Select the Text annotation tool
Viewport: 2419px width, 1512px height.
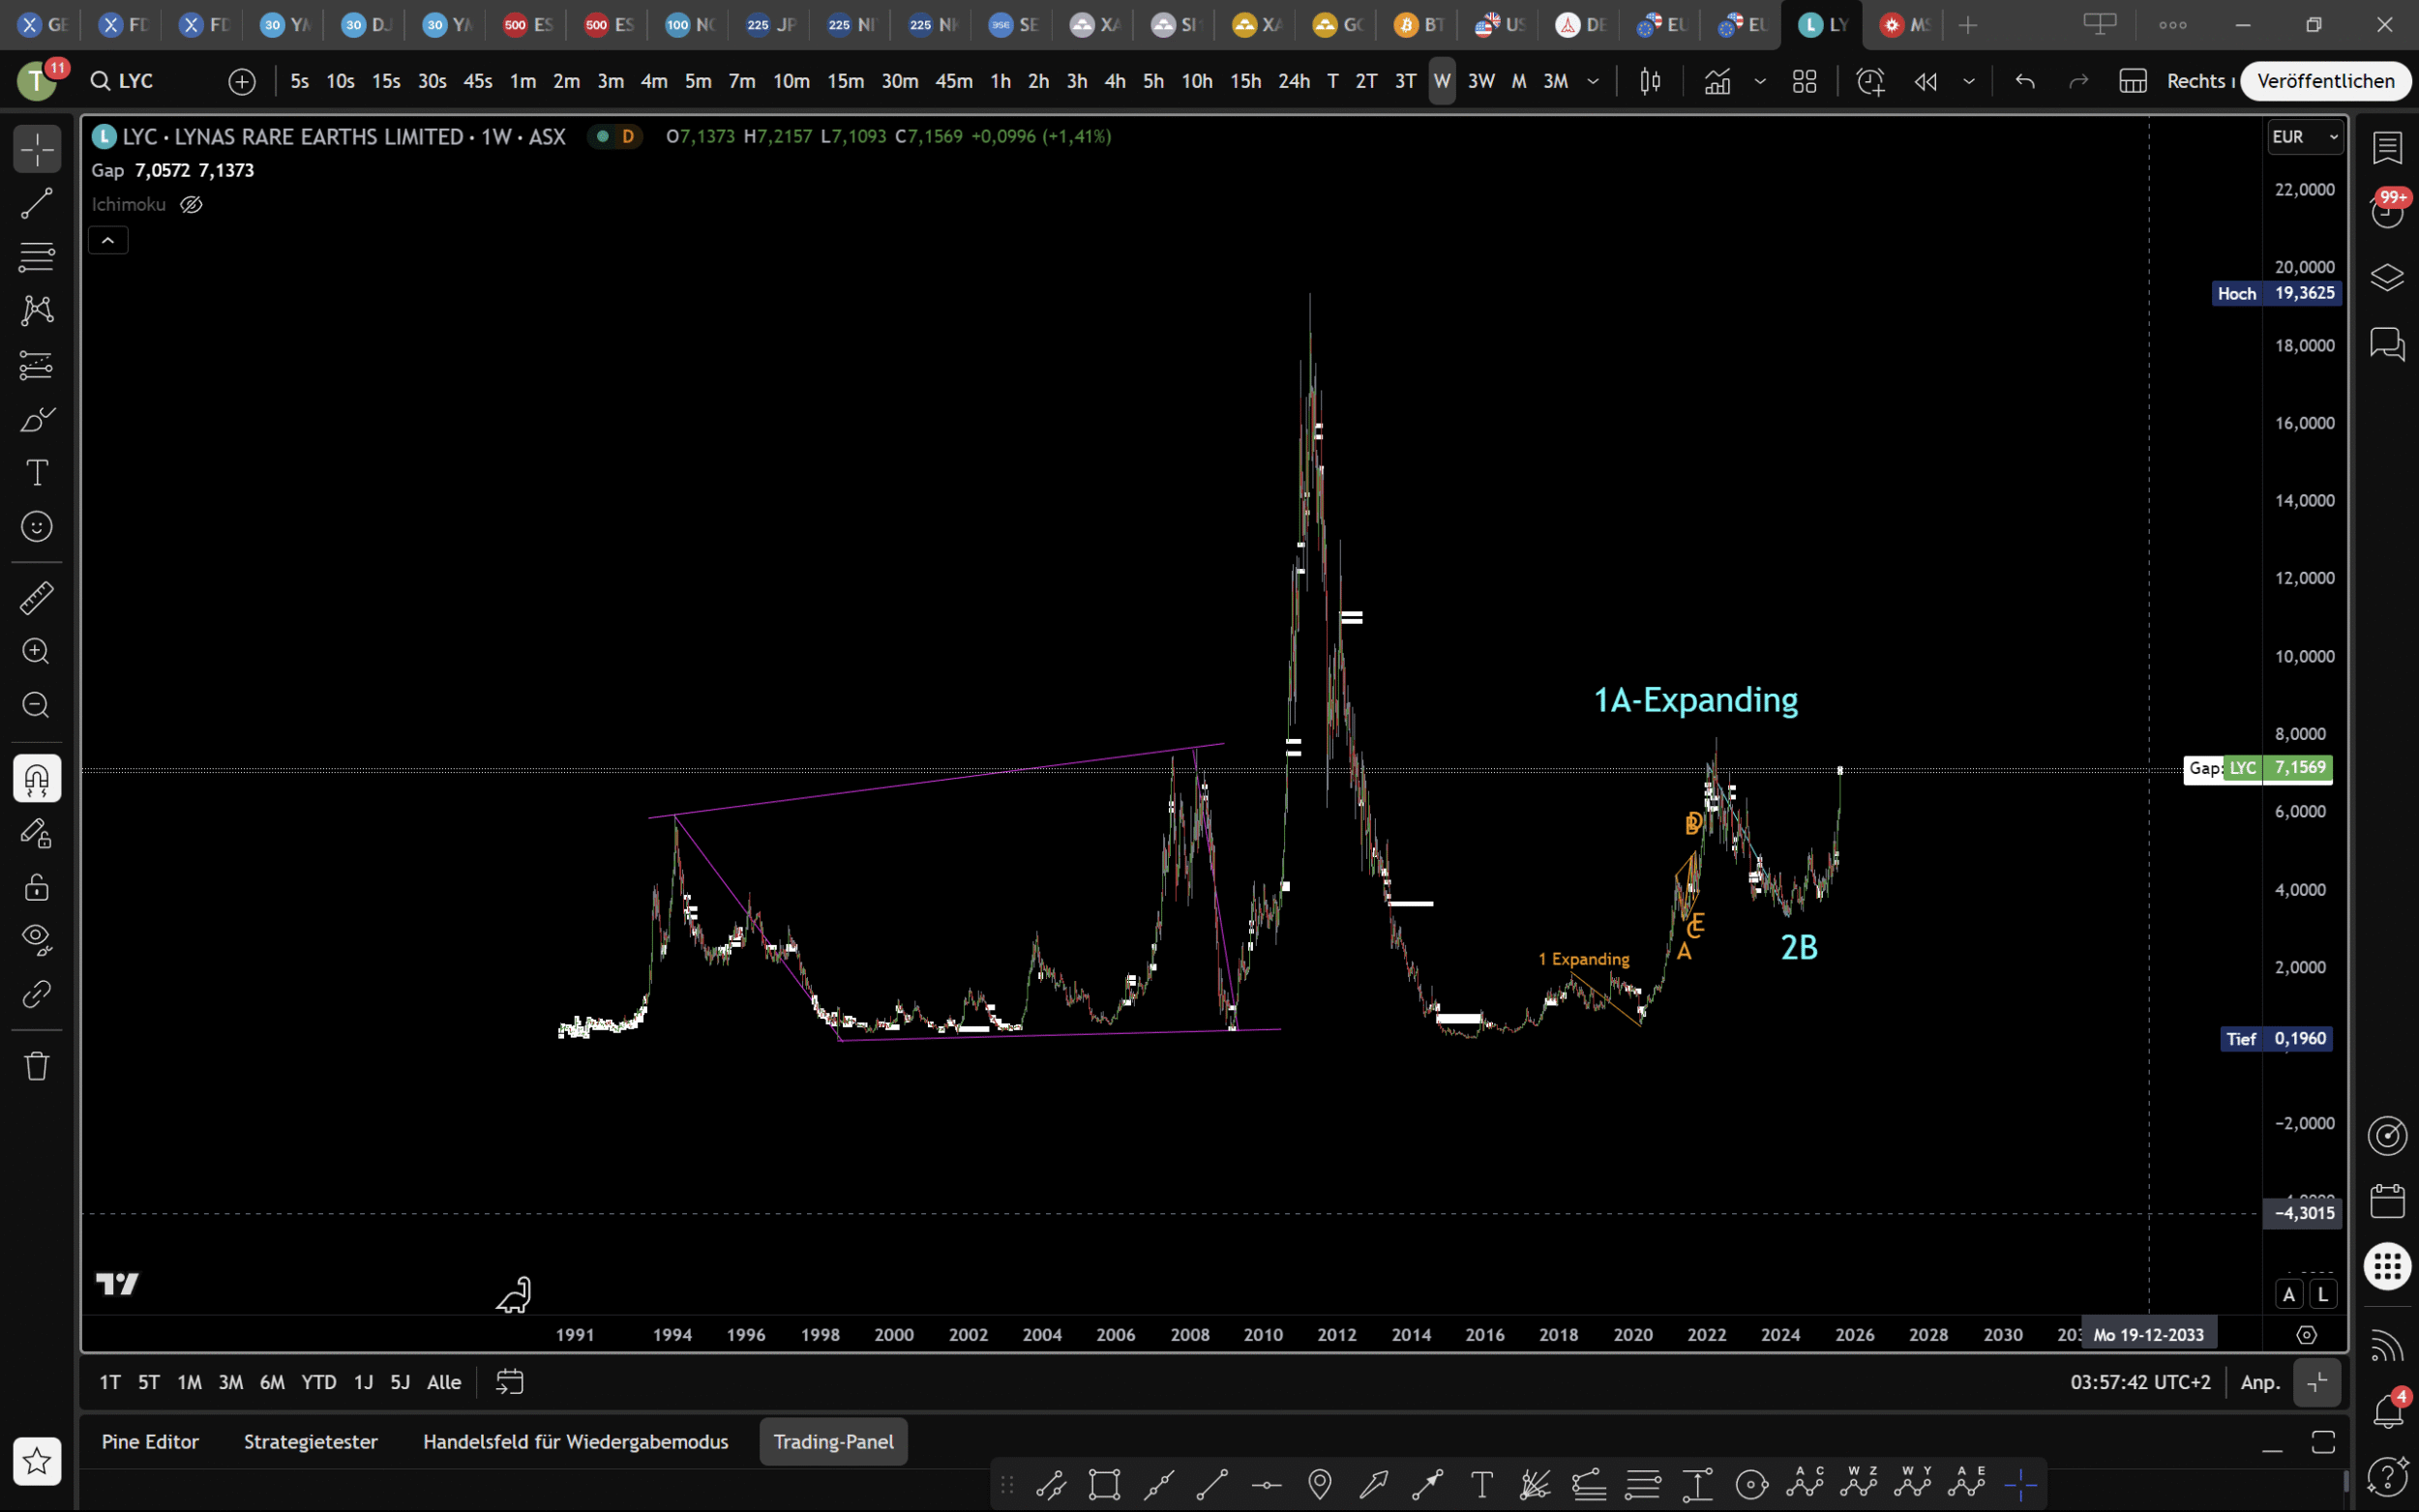click(37, 472)
